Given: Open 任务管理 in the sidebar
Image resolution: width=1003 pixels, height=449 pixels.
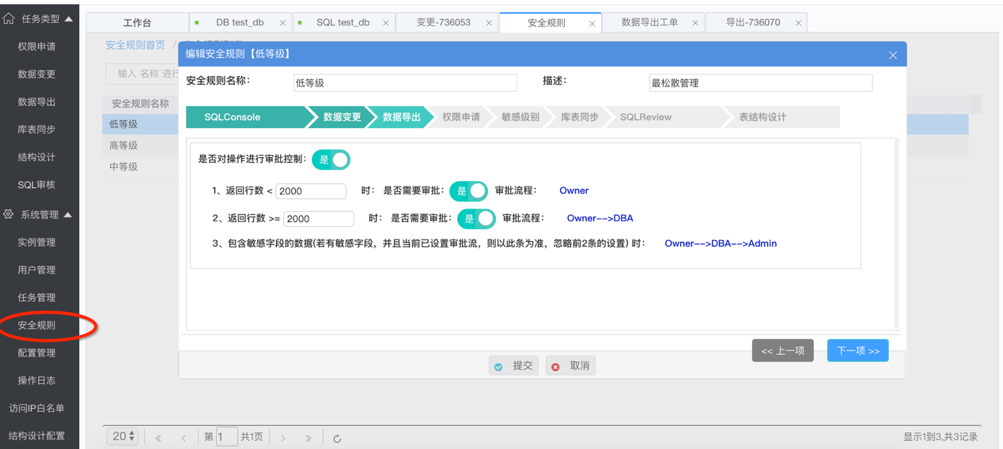Looking at the screenshot, I should [36, 297].
